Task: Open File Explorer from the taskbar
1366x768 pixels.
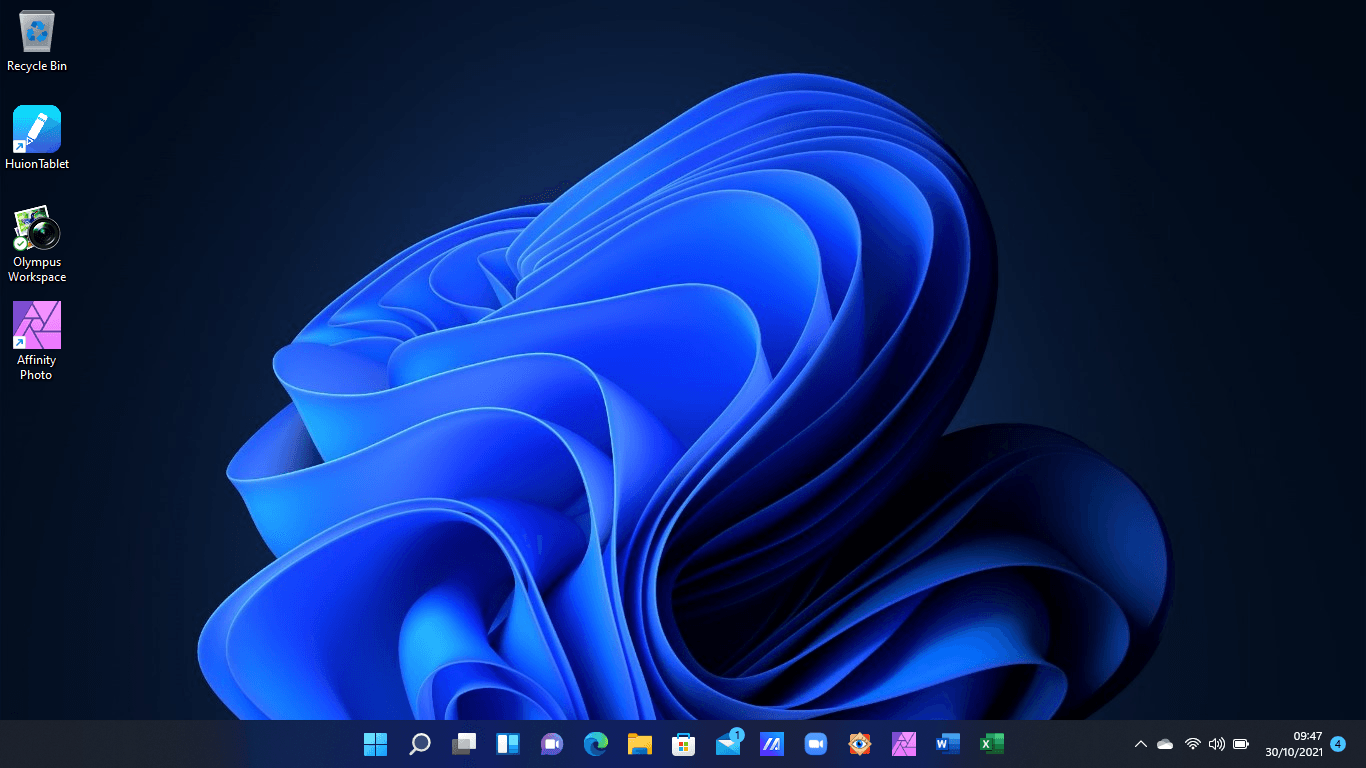Action: click(639, 744)
